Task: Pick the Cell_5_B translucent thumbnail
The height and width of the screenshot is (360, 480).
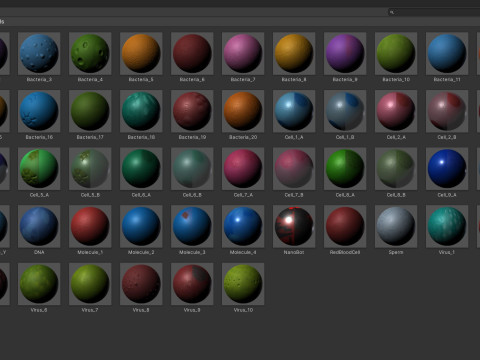Action: (90, 169)
